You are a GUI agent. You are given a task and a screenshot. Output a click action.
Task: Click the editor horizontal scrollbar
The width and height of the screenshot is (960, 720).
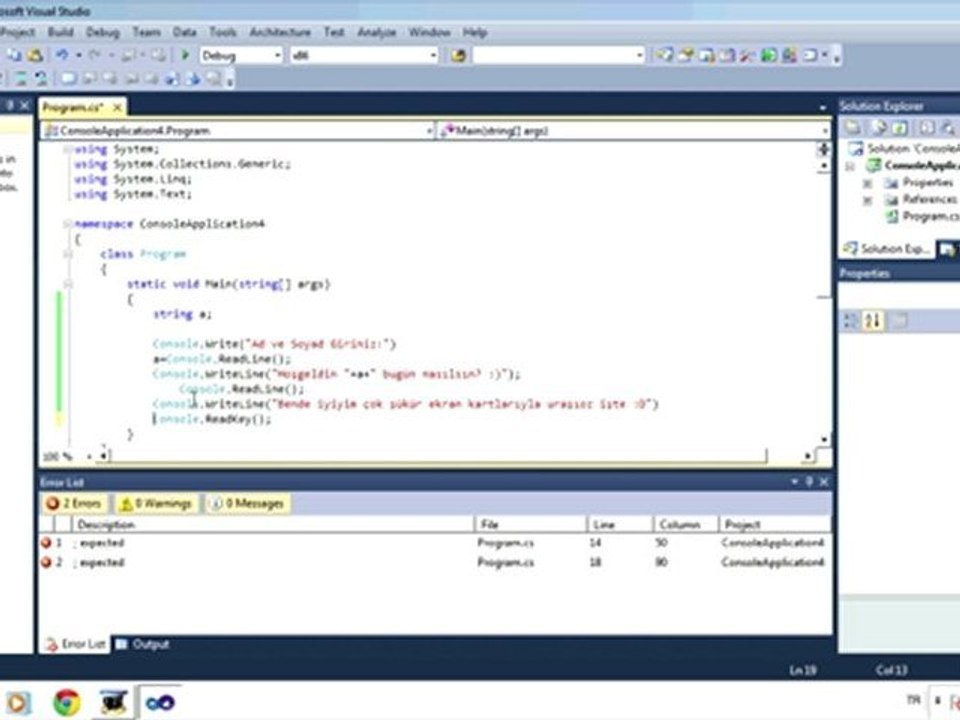click(x=456, y=456)
